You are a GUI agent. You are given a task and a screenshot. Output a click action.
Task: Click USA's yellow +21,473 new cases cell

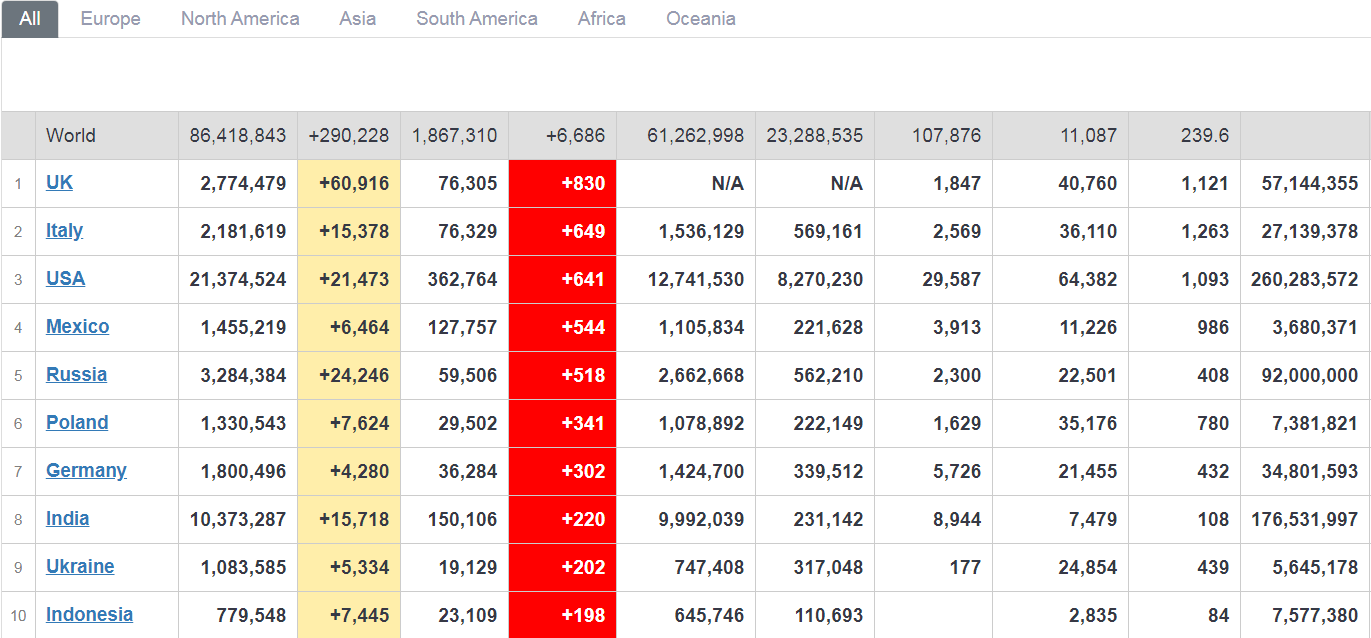[x=349, y=280]
